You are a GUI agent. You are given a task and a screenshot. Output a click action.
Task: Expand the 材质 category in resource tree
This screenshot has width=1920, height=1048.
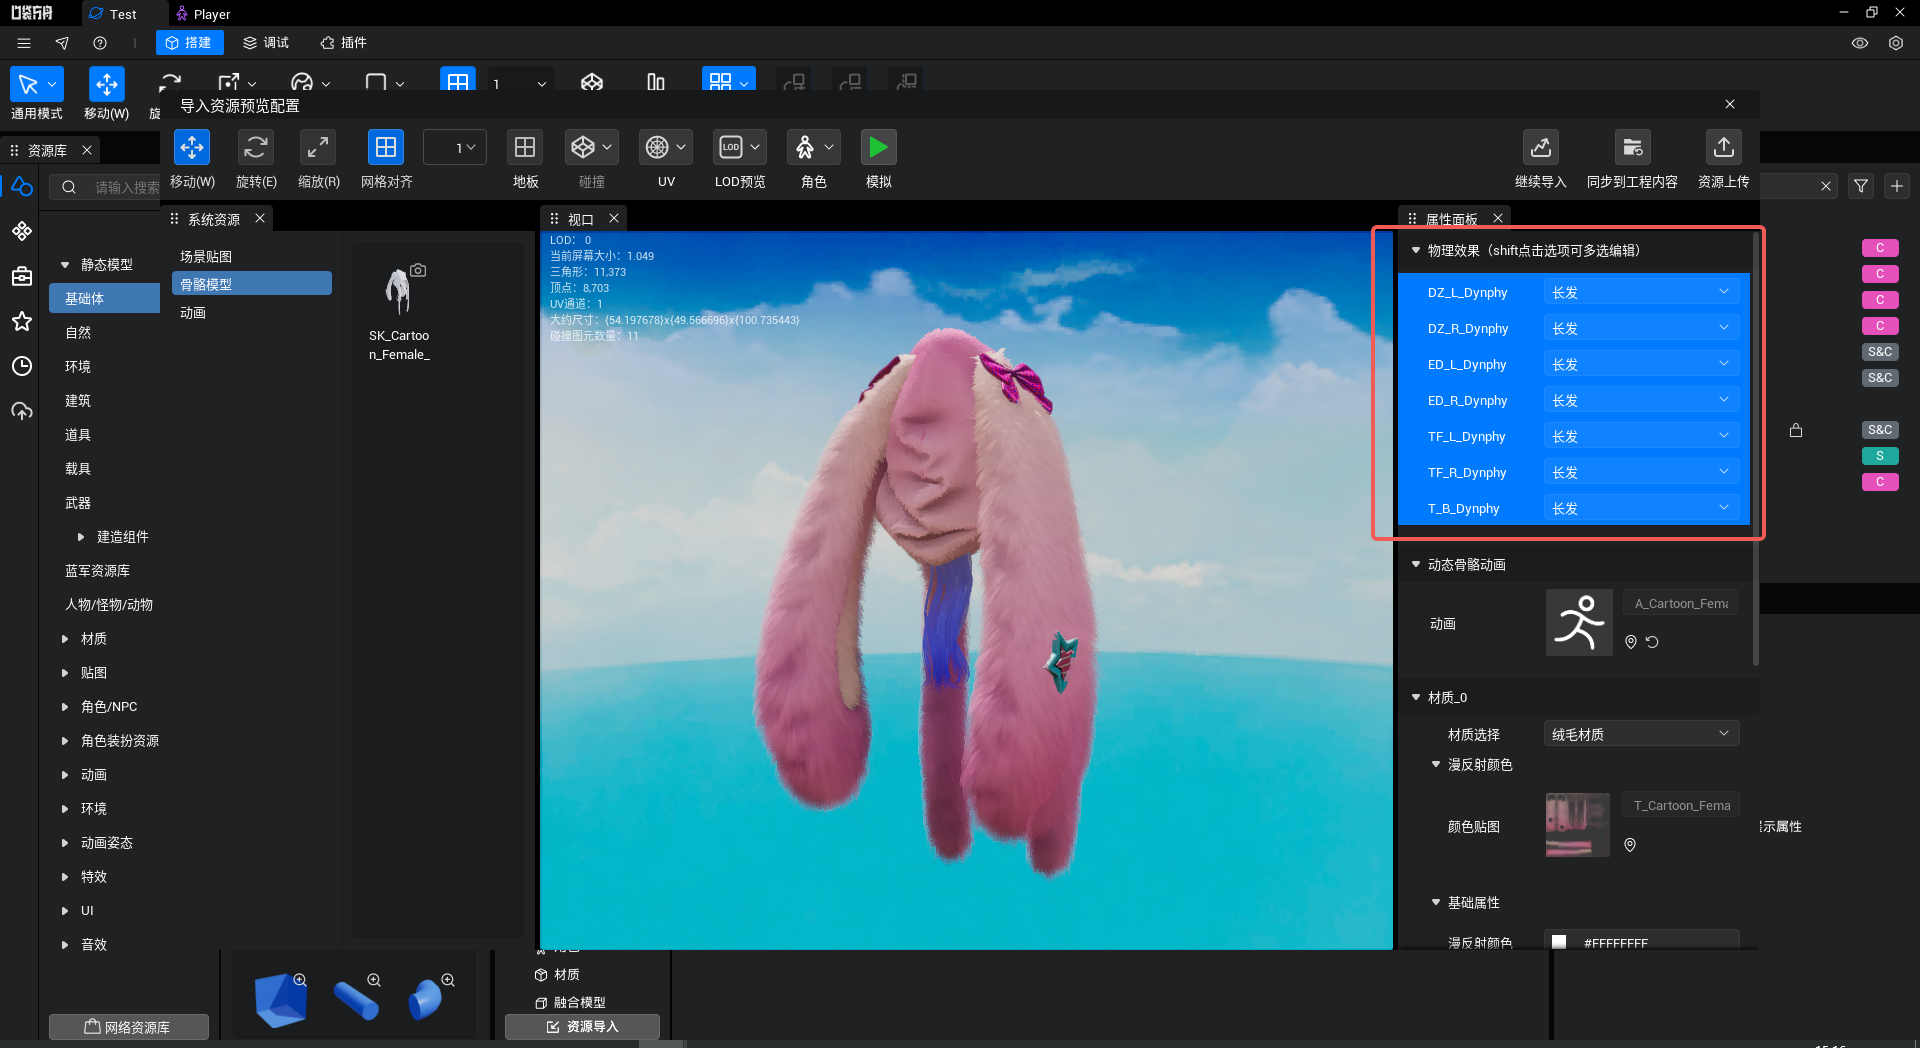[x=65, y=639]
